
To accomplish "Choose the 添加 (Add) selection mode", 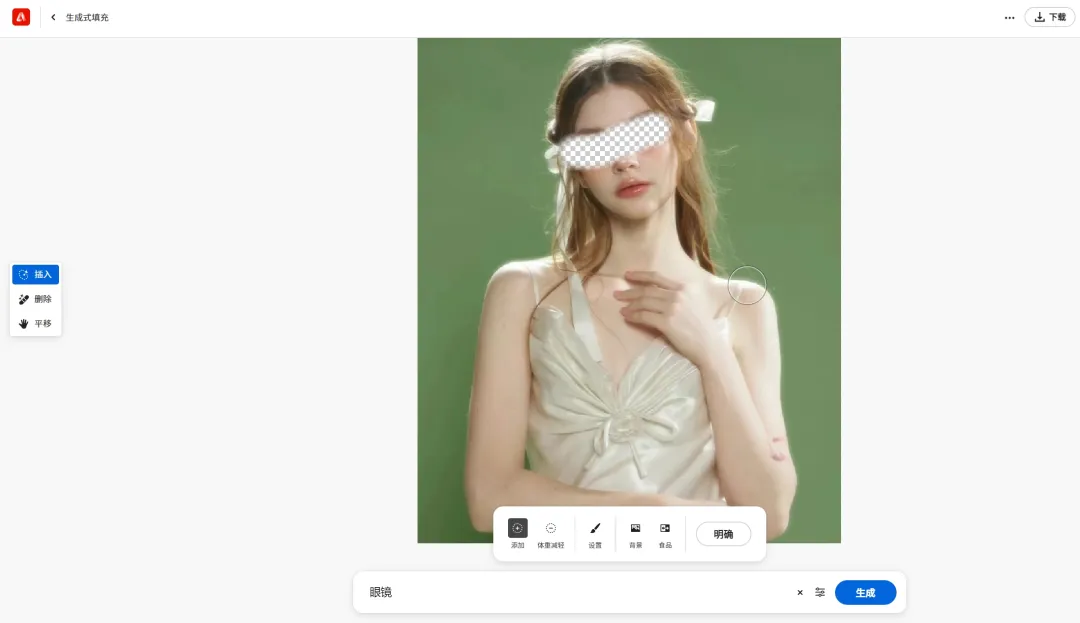I will tap(517, 529).
